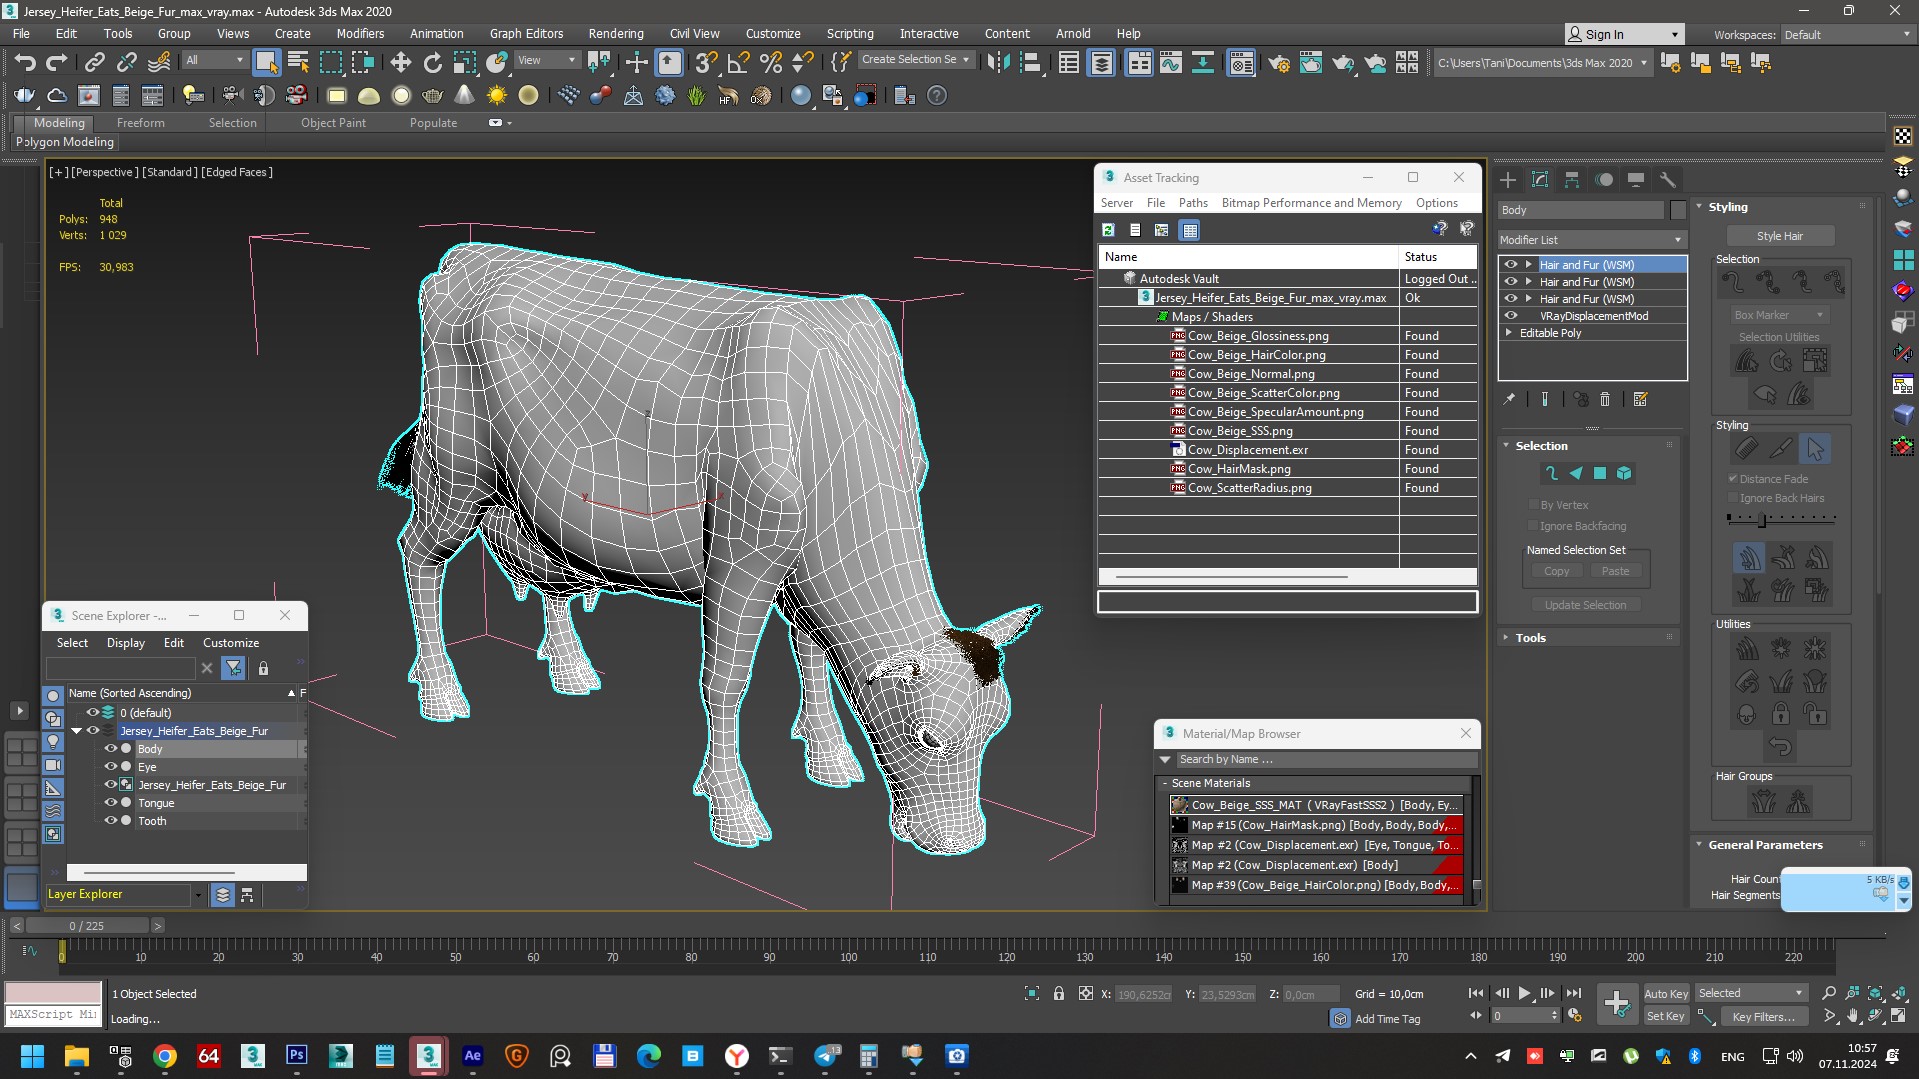Open the Mirror tool
Image resolution: width=1919 pixels, height=1079 pixels.
[x=997, y=63]
